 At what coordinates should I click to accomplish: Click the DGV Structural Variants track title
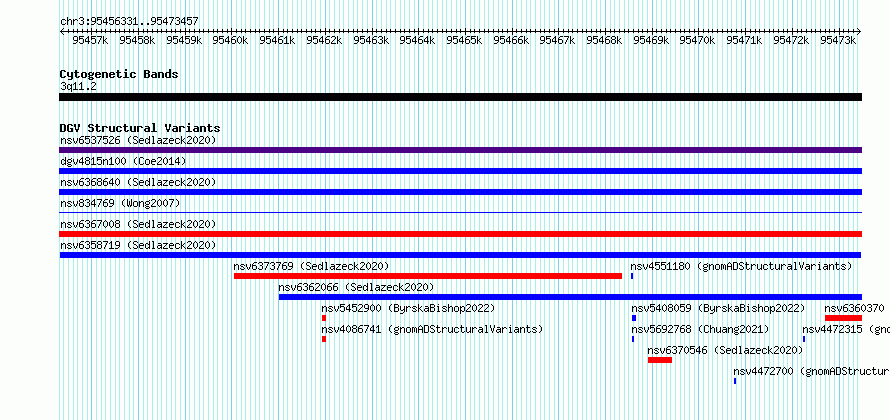140,128
